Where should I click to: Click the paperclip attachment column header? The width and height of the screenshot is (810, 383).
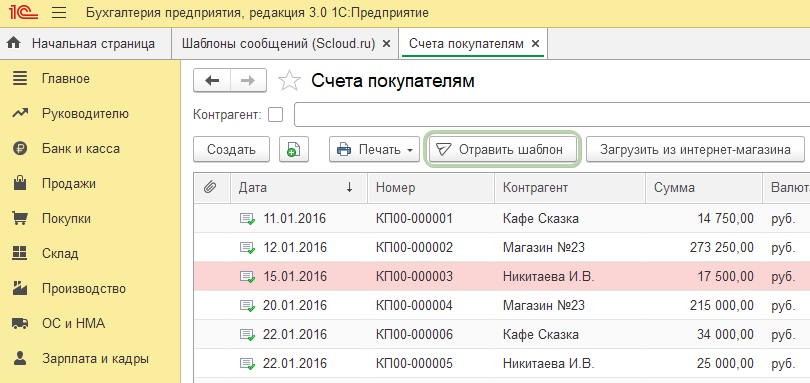(210, 187)
